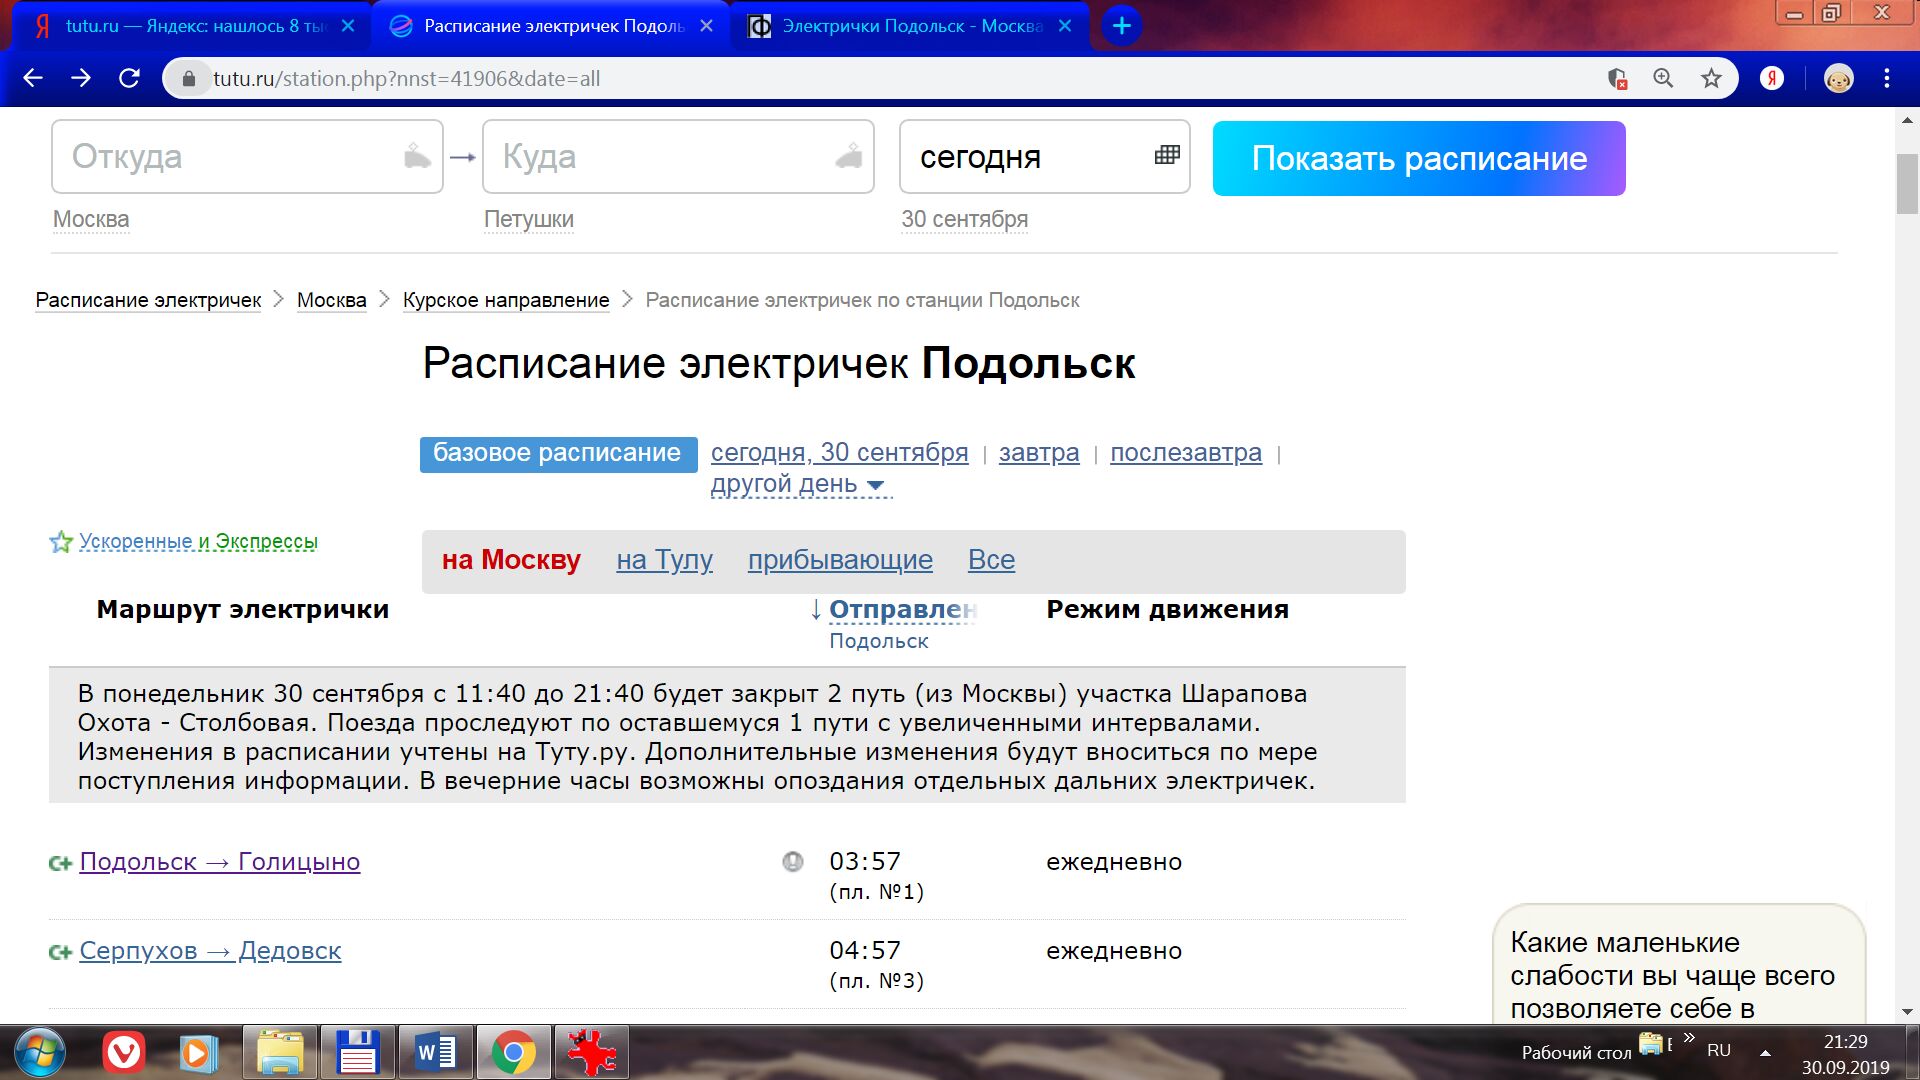1920x1080 pixels.
Task: Click the calendar icon in date field
Action: (x=1167, y=155)
